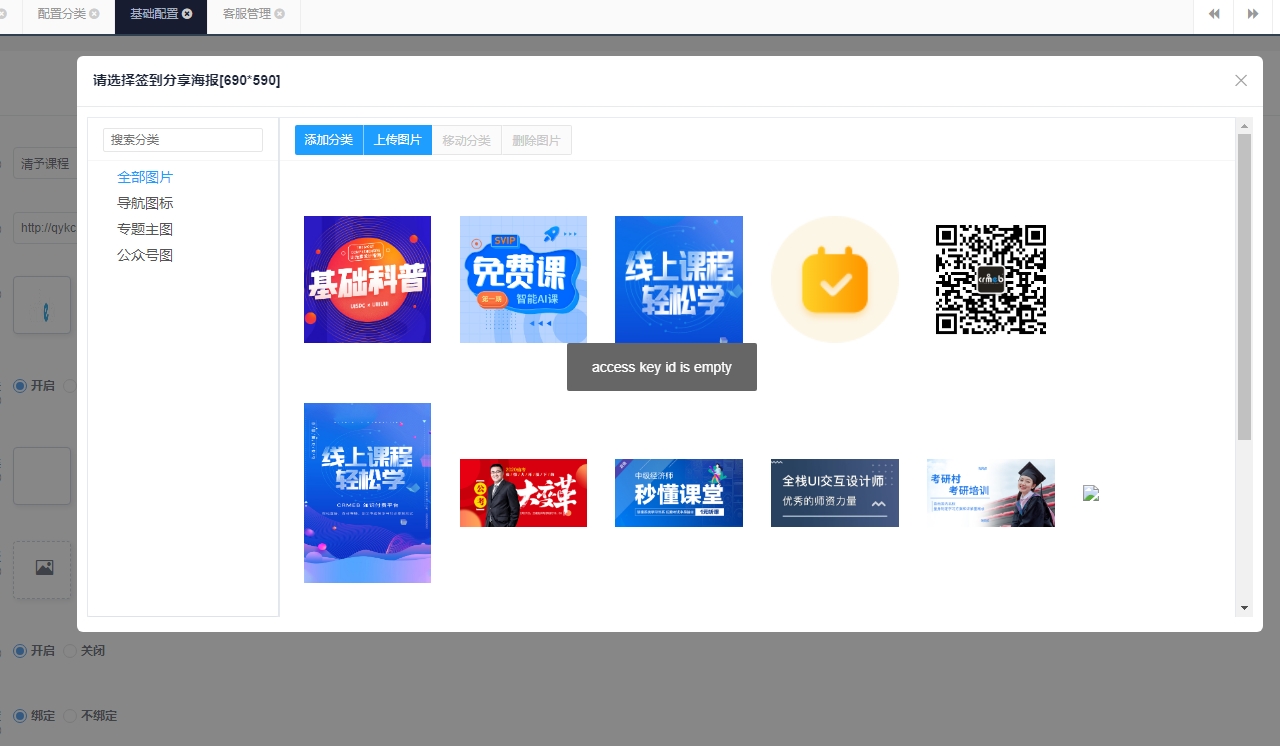Select the 开启 radio next to 关闭
The height and width of the screenshot is (746, 1280).
coord(20,651)
